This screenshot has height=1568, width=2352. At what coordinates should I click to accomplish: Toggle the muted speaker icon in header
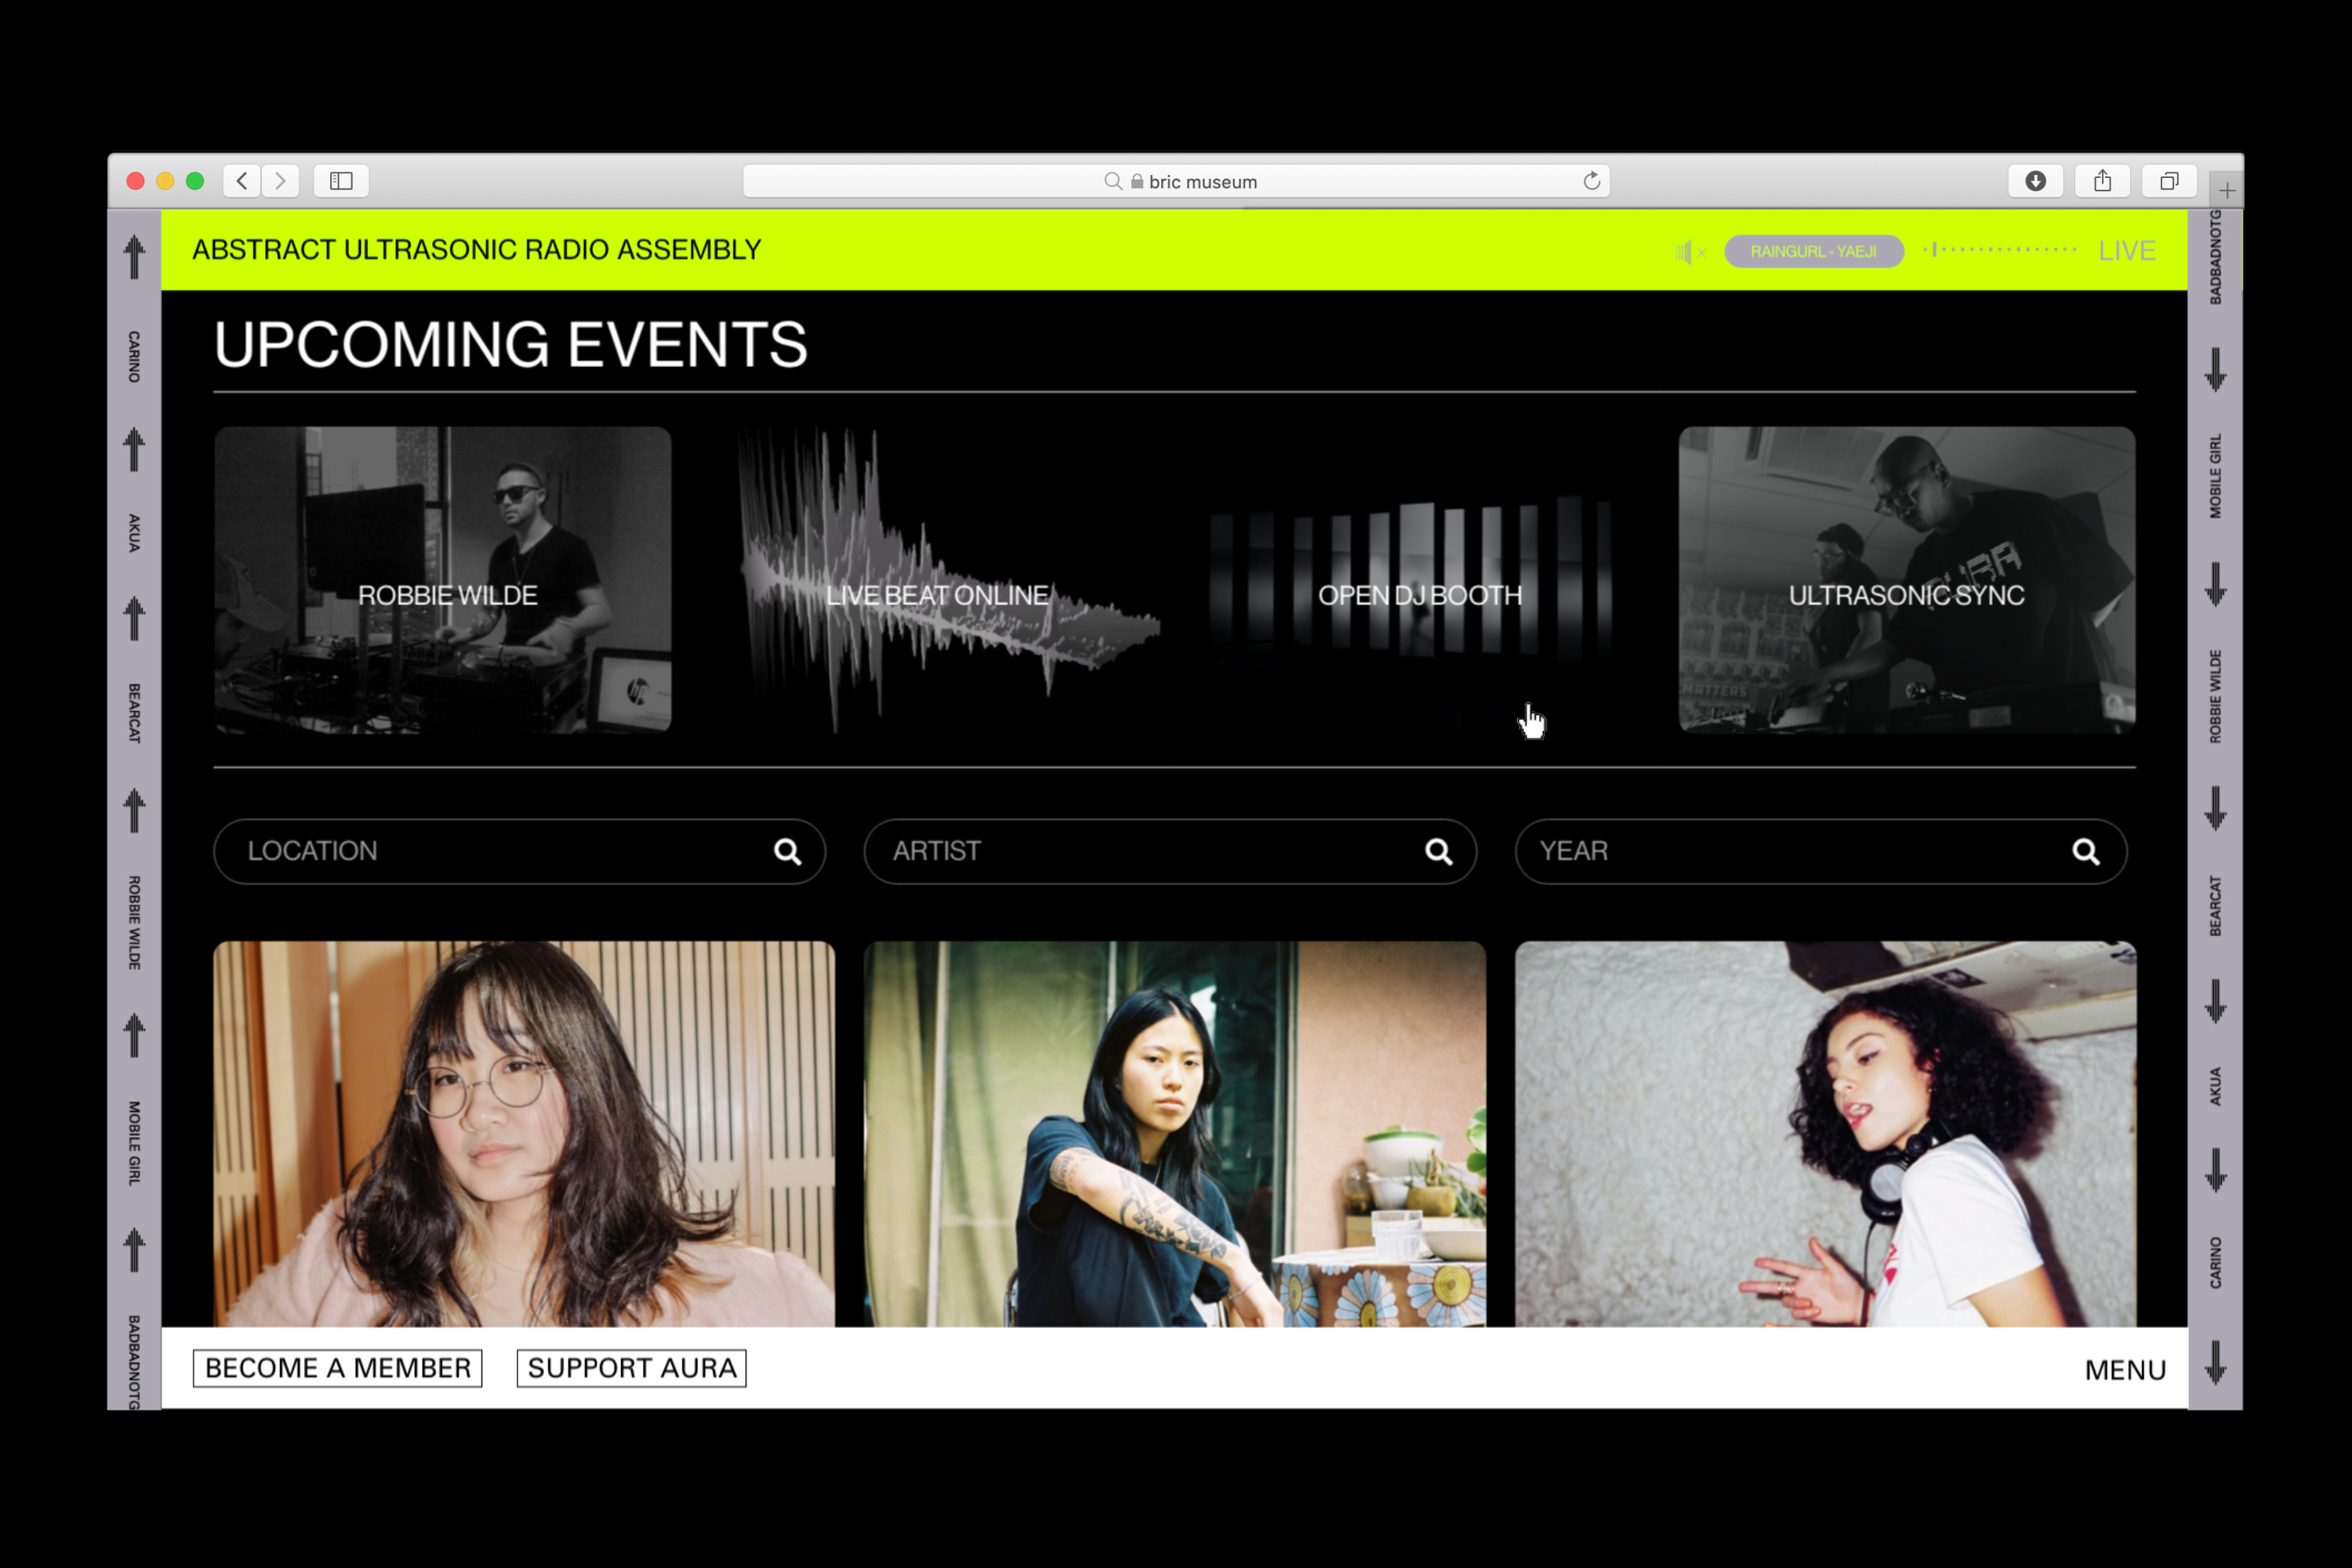[1688, 251]
